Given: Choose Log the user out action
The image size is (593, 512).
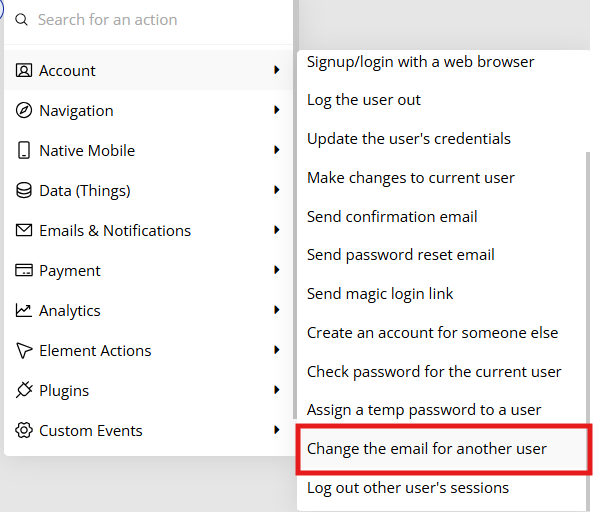Looking at the screenshot, I should (363, 100).
